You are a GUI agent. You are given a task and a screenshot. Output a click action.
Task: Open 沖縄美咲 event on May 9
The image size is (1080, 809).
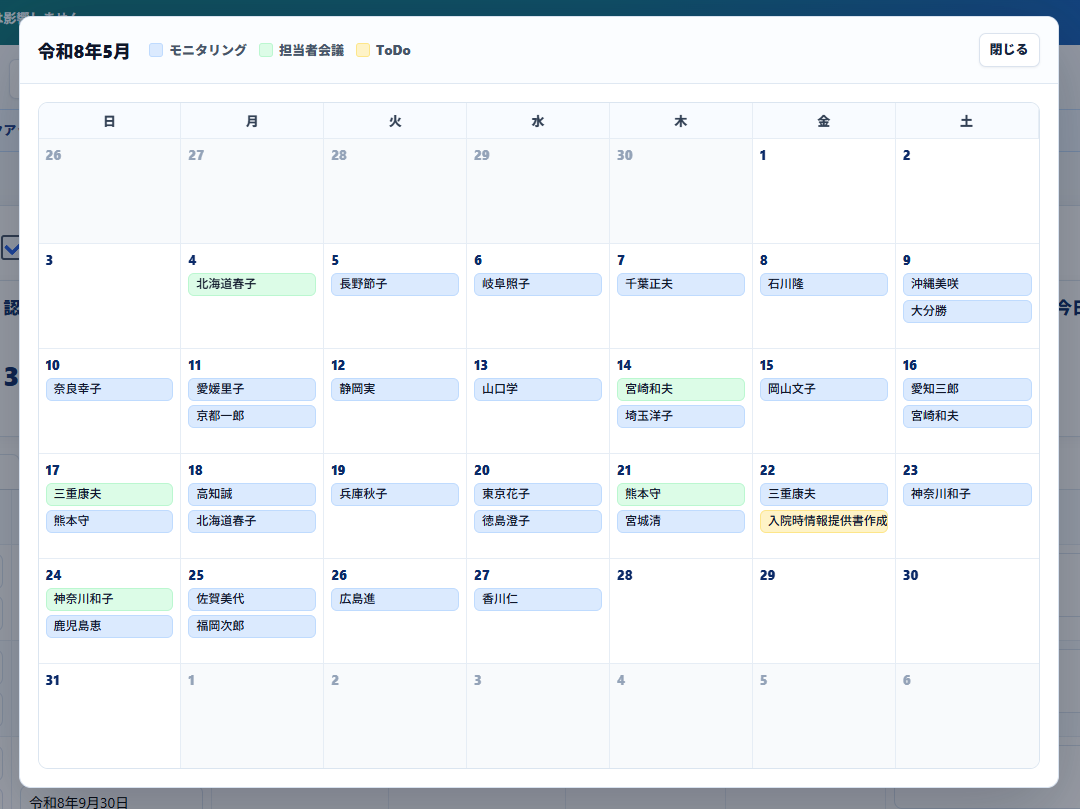[967, 284]
